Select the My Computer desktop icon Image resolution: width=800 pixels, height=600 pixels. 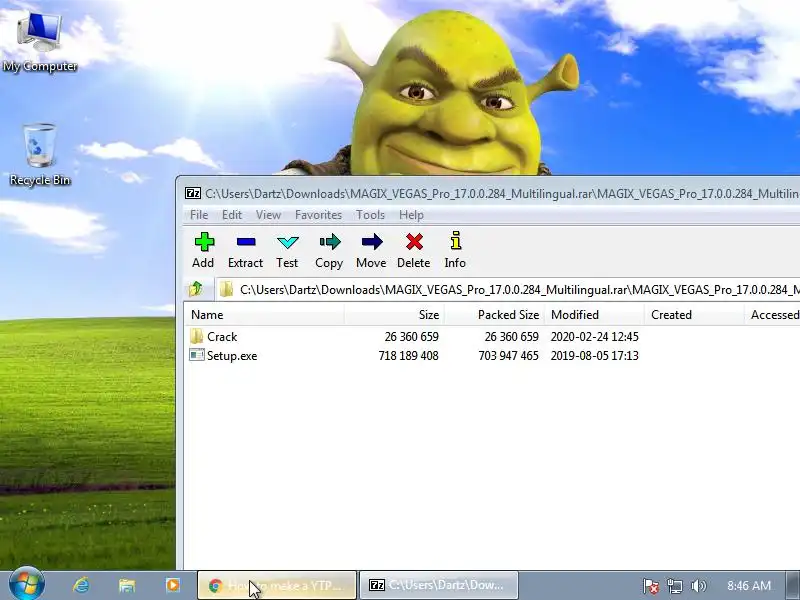[x=40, y=43]
